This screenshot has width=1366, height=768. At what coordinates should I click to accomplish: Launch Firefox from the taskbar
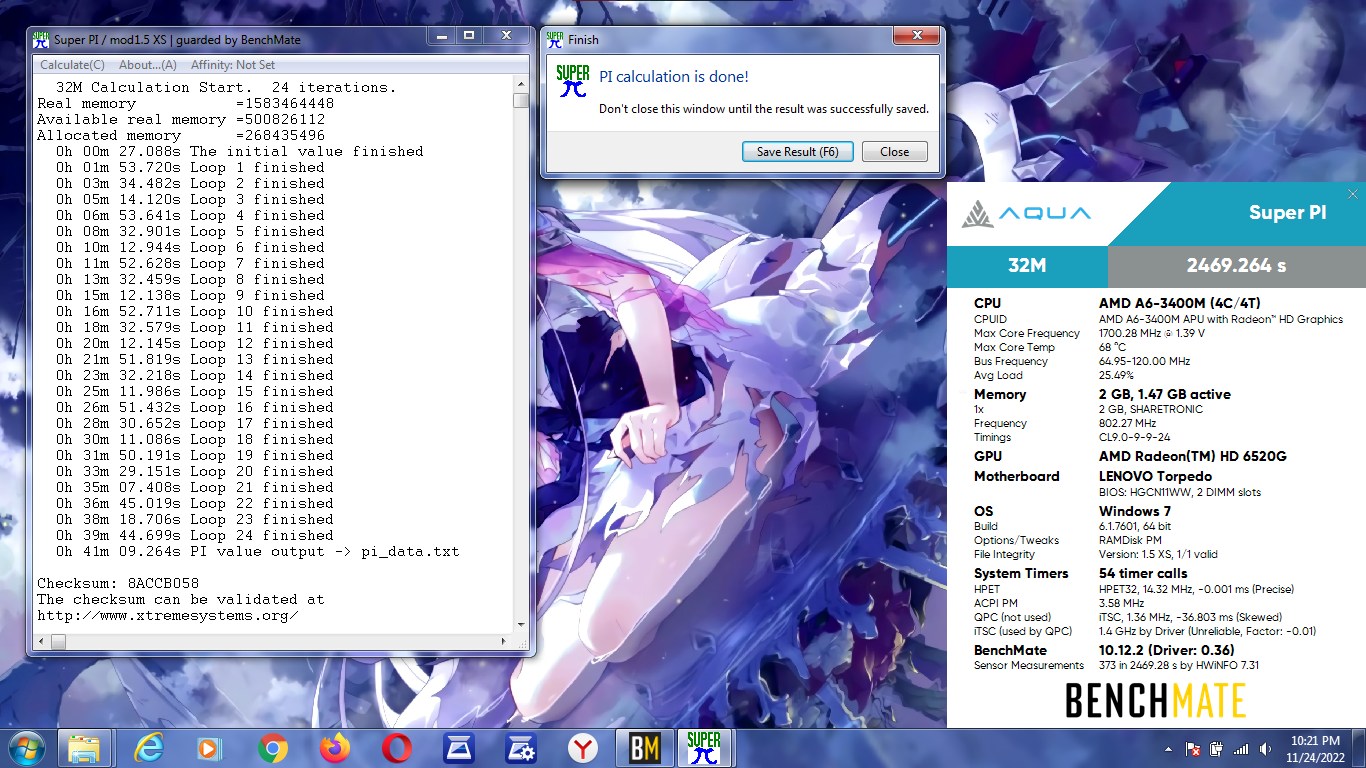click(x=335, y=748)
